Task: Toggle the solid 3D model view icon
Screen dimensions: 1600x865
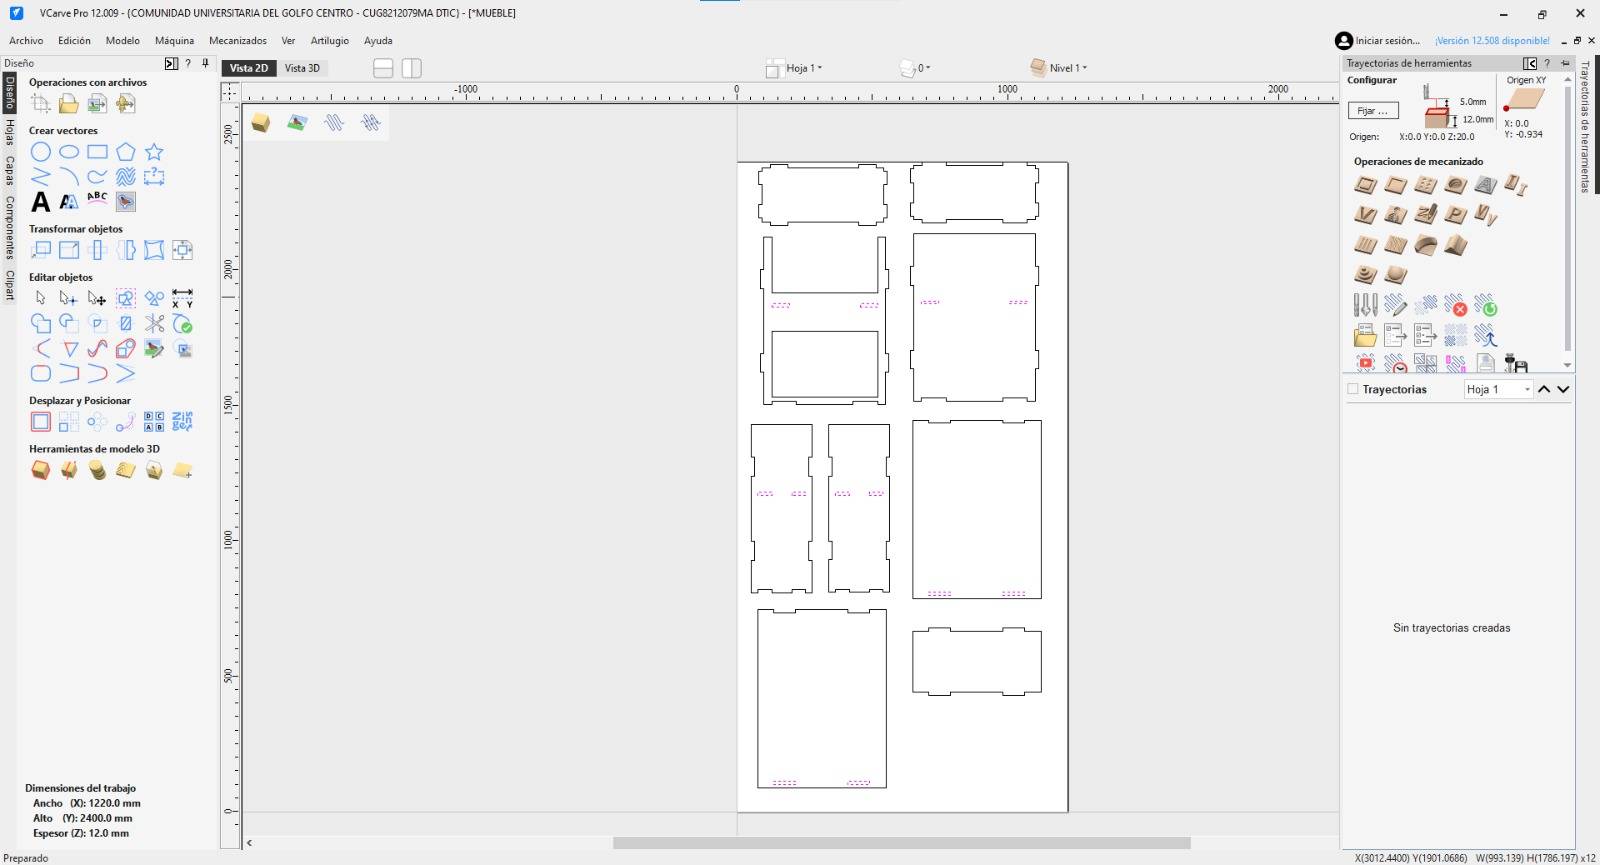Action: tap(260, 122)
